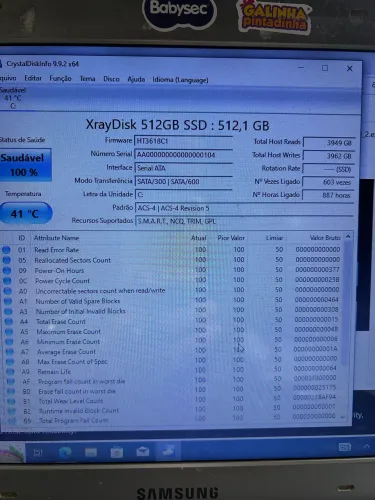Click status circle of Number of Initial Invalid Blocks

point(8,311)
